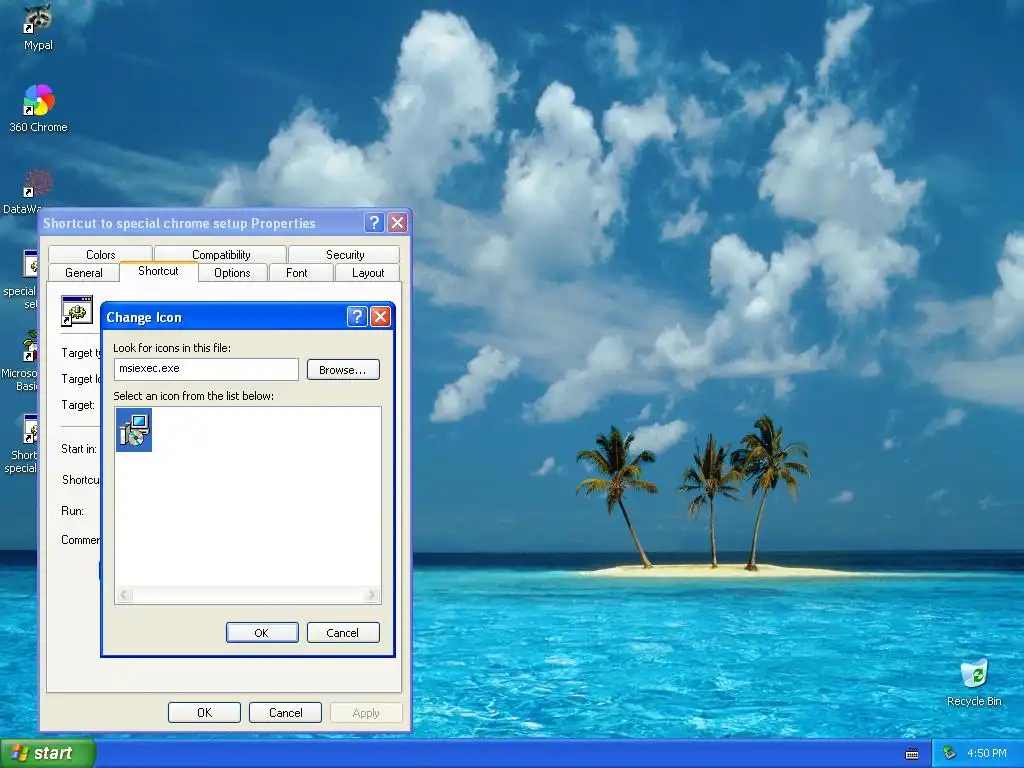Click the Start in label in Properties
The image size is (1024, 768).
tap(79, 449)
